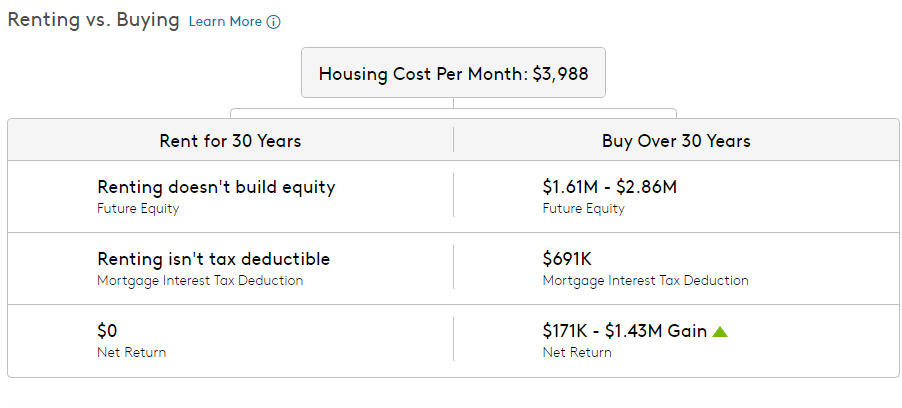Click Mortgage Interest Tax Deduction label in Buy column

tap(645, 280)
